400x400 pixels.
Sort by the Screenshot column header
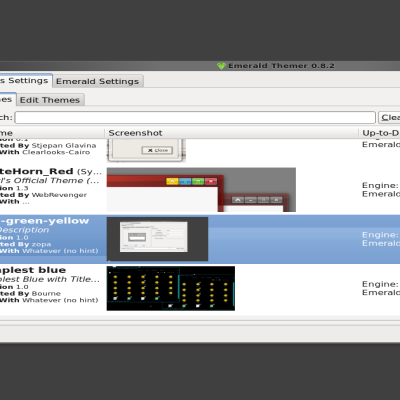[x=231, y=133]
